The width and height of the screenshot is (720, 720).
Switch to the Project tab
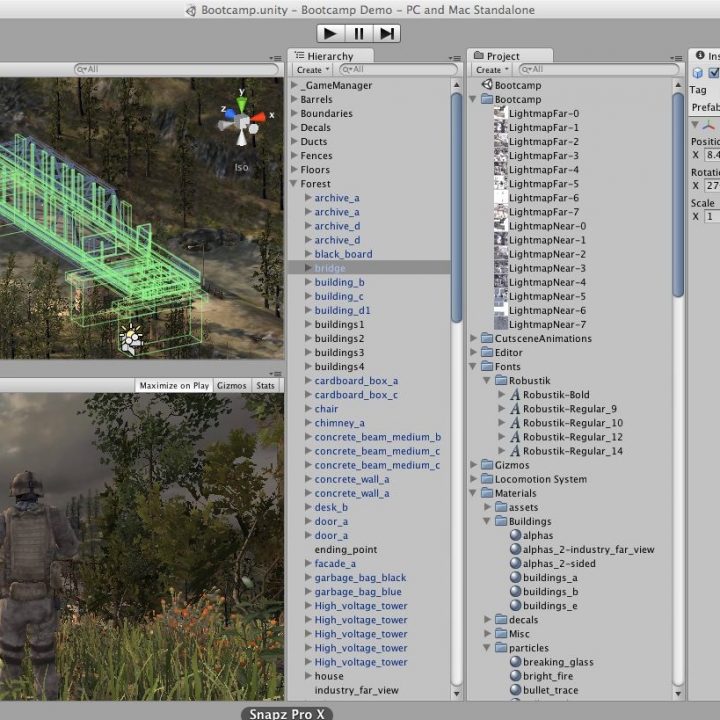tap(510, 56)
